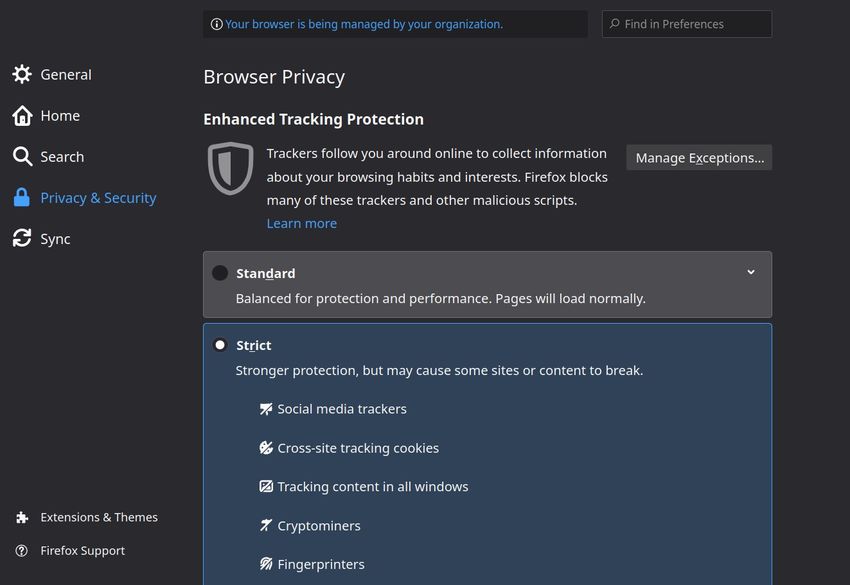Click the Cryptominers text
The width and height of the screenshot is (850, 585).
coord(319,525)
